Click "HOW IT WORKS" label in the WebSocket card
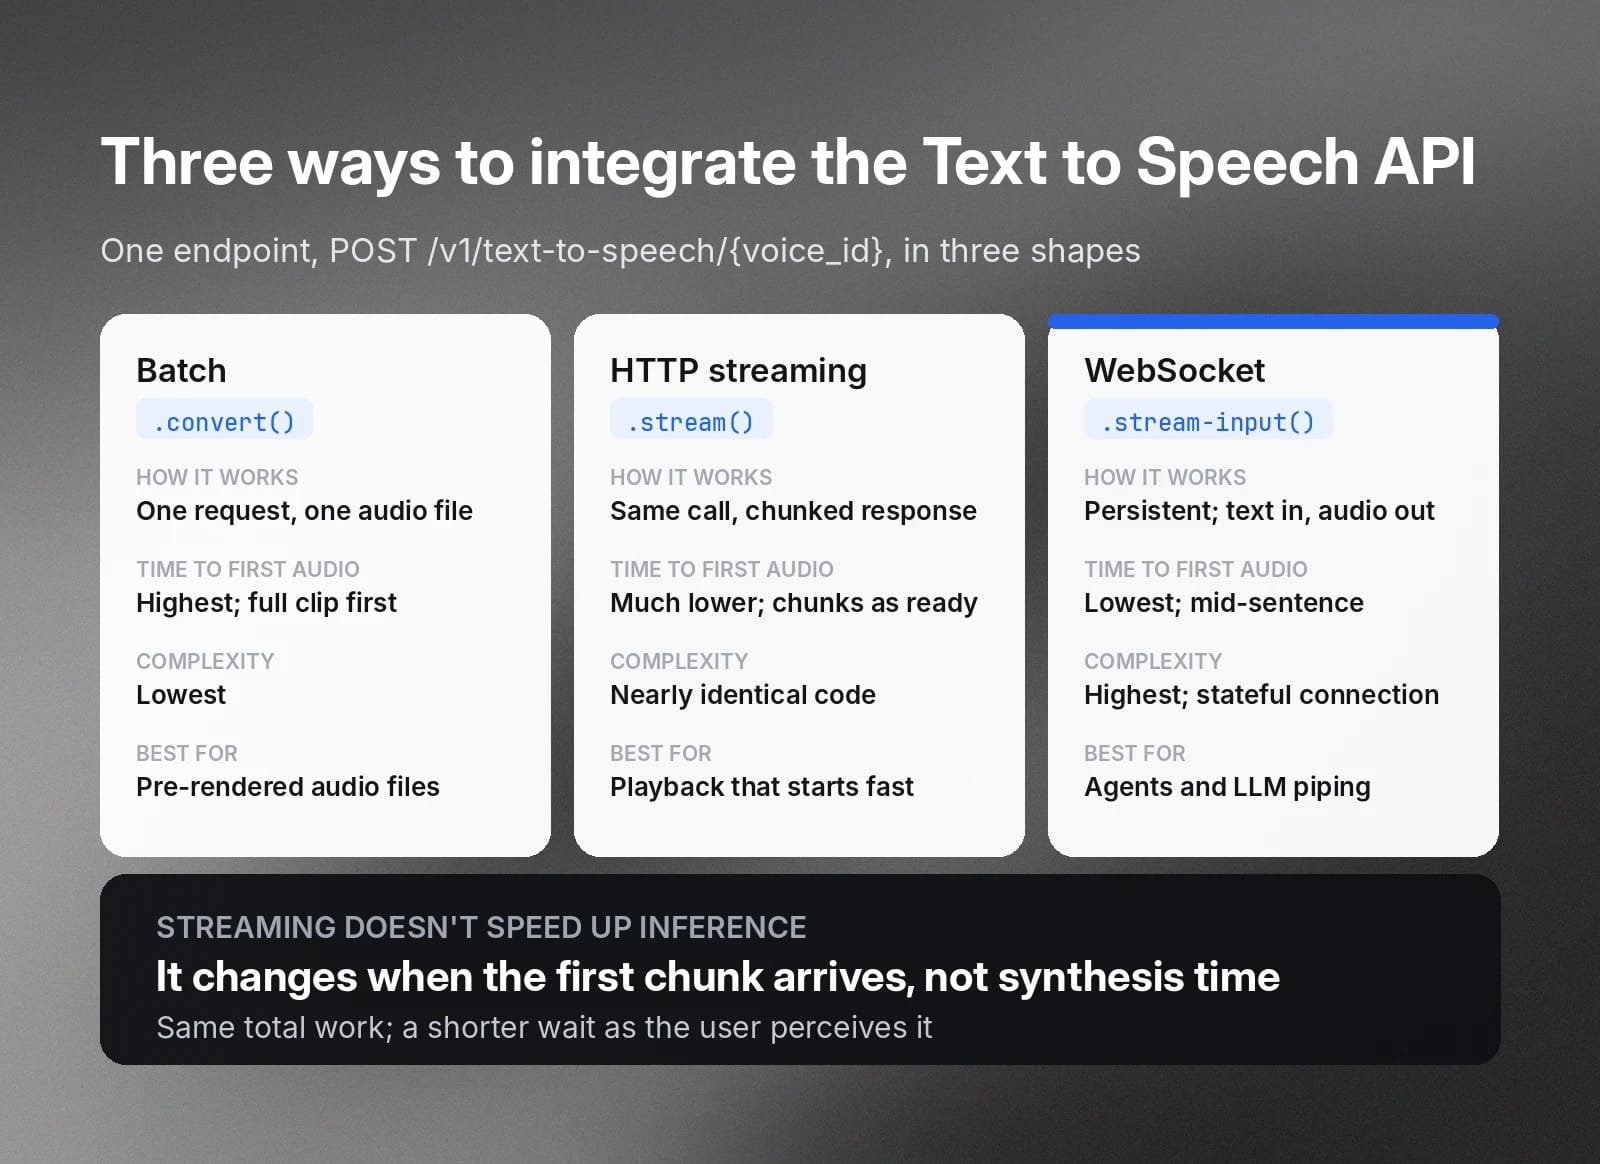The height and width of the screenshot is (1164, 1600). (x=1165, y=477)
